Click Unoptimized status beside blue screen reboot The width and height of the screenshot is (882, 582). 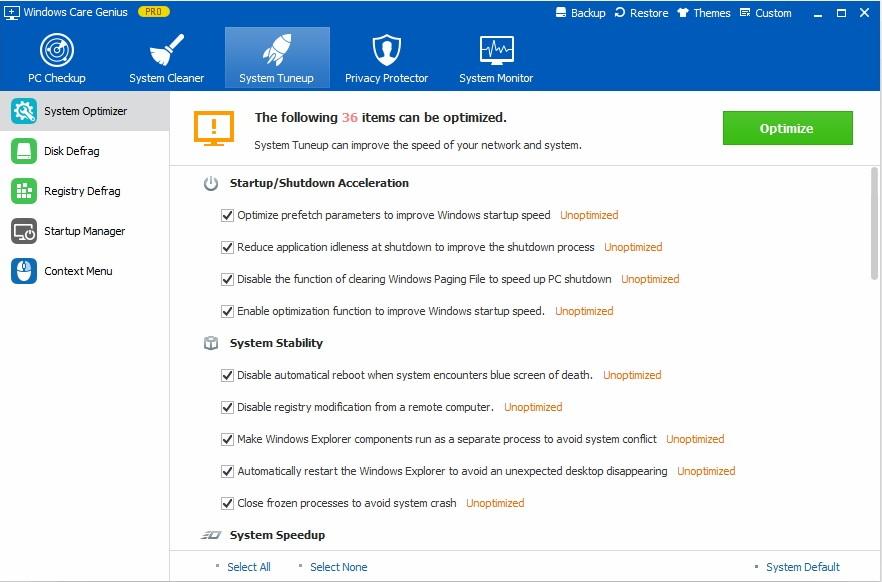pyautogui.click(x=632, y=375)
